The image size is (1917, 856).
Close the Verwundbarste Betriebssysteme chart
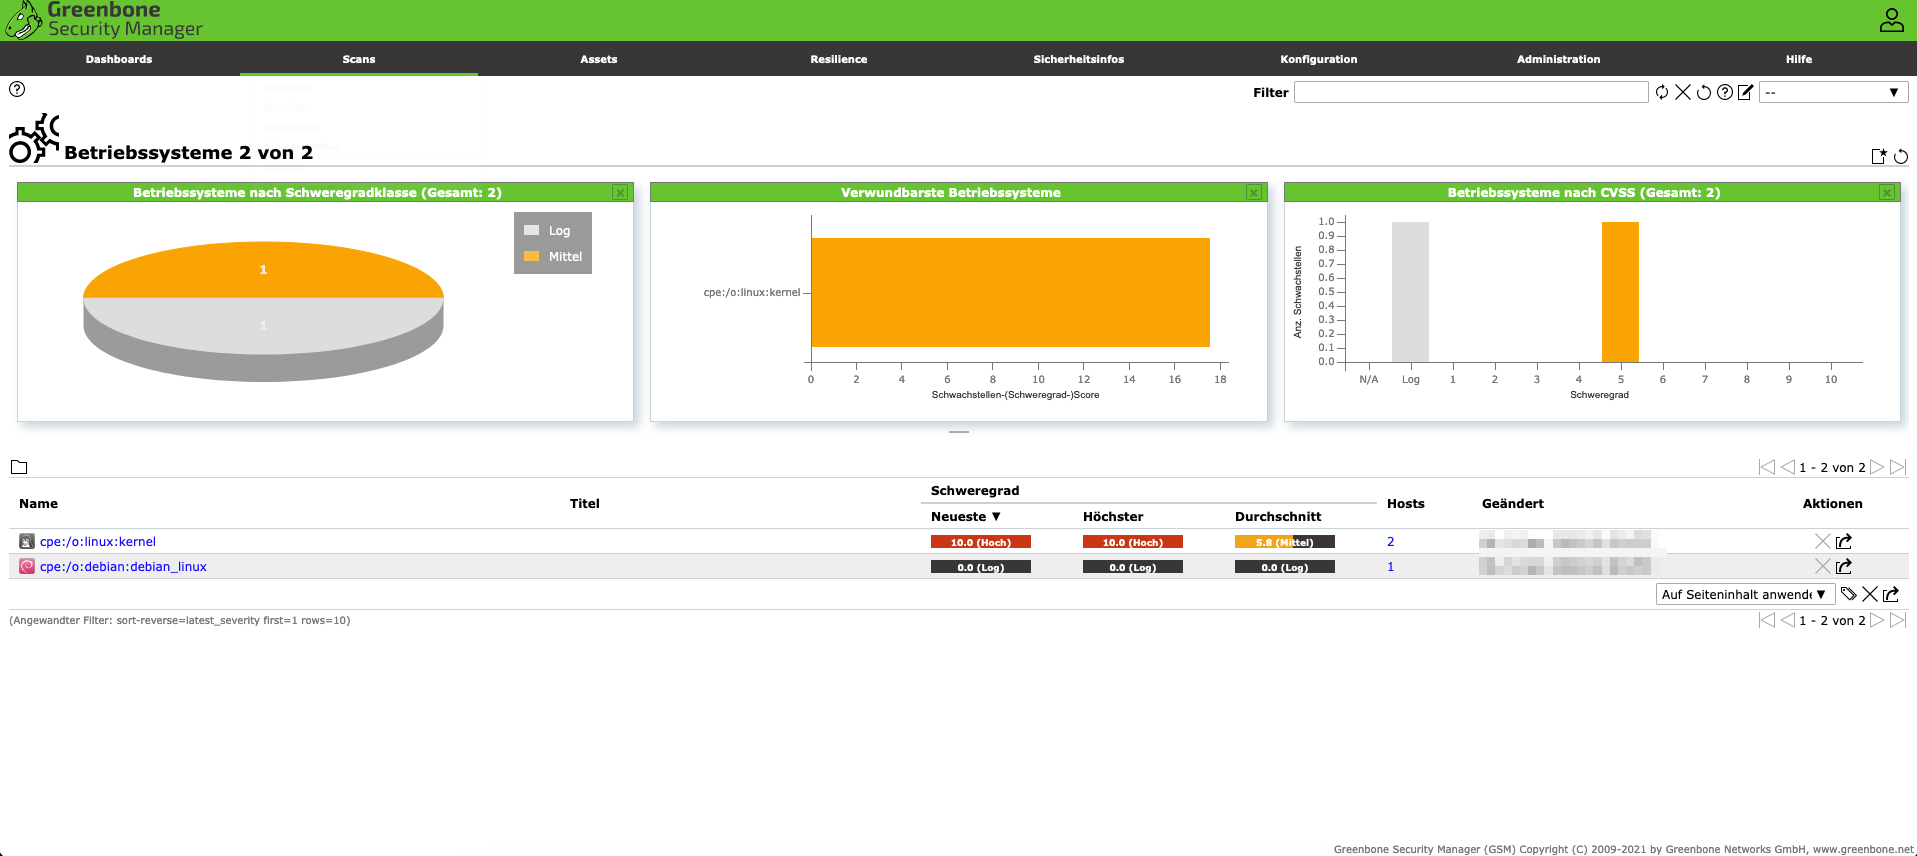coord(1253,192)
